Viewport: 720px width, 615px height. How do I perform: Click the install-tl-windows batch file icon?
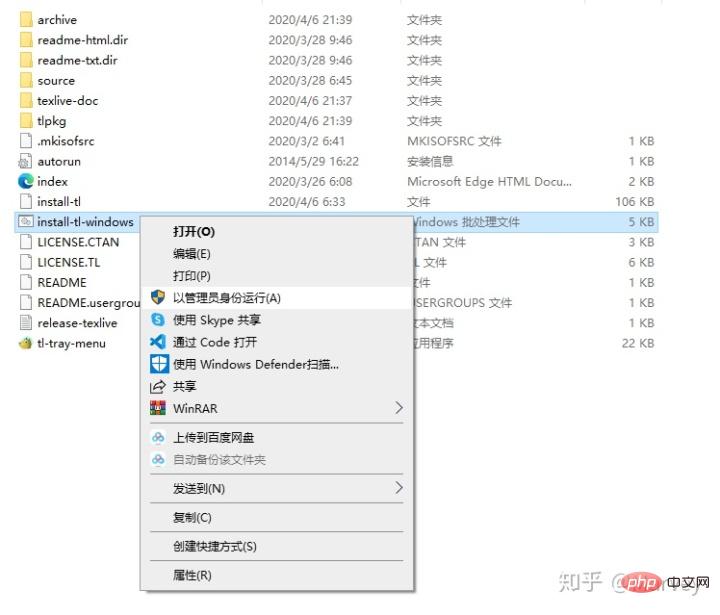click(x=26, y=222)
